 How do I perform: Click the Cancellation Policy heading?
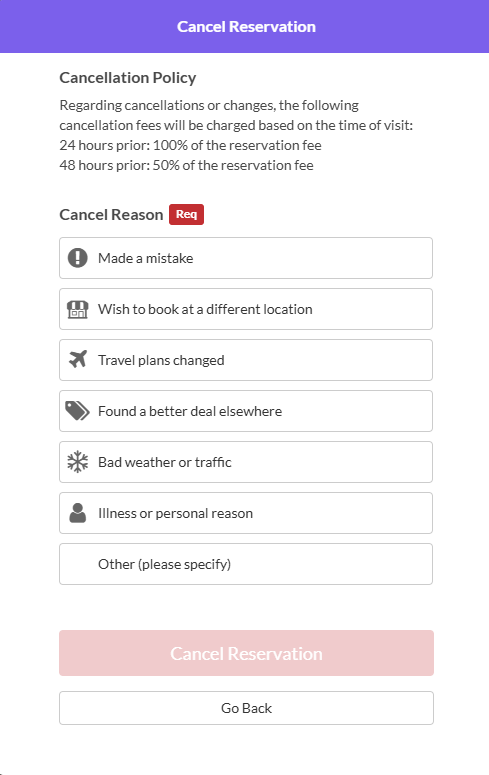128,78
